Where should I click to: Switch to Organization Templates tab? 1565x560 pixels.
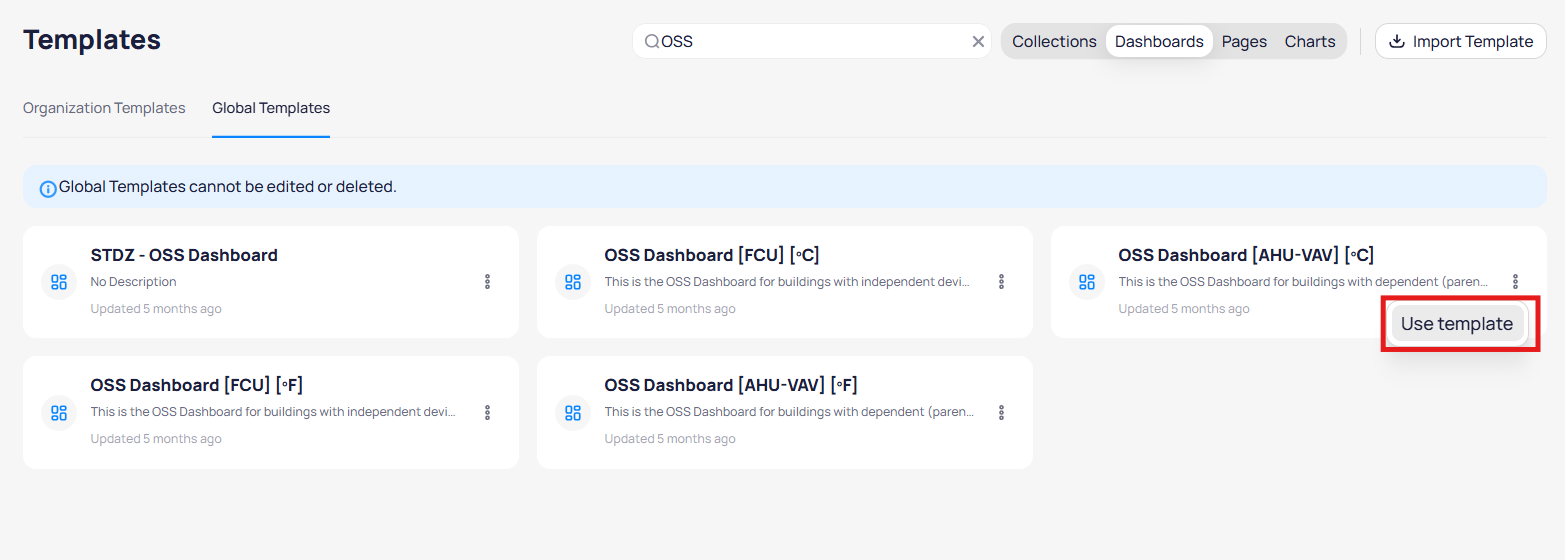(104, 108)
